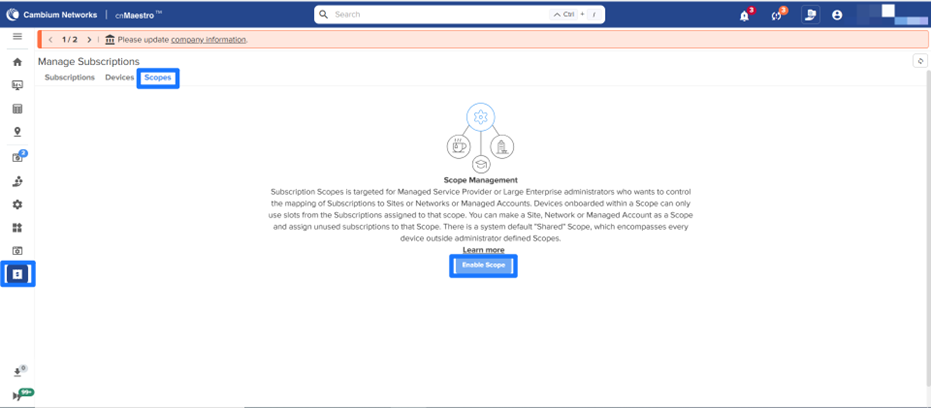
Task: Open the map location pin sidebar icon
Action: tap(17, 132)
